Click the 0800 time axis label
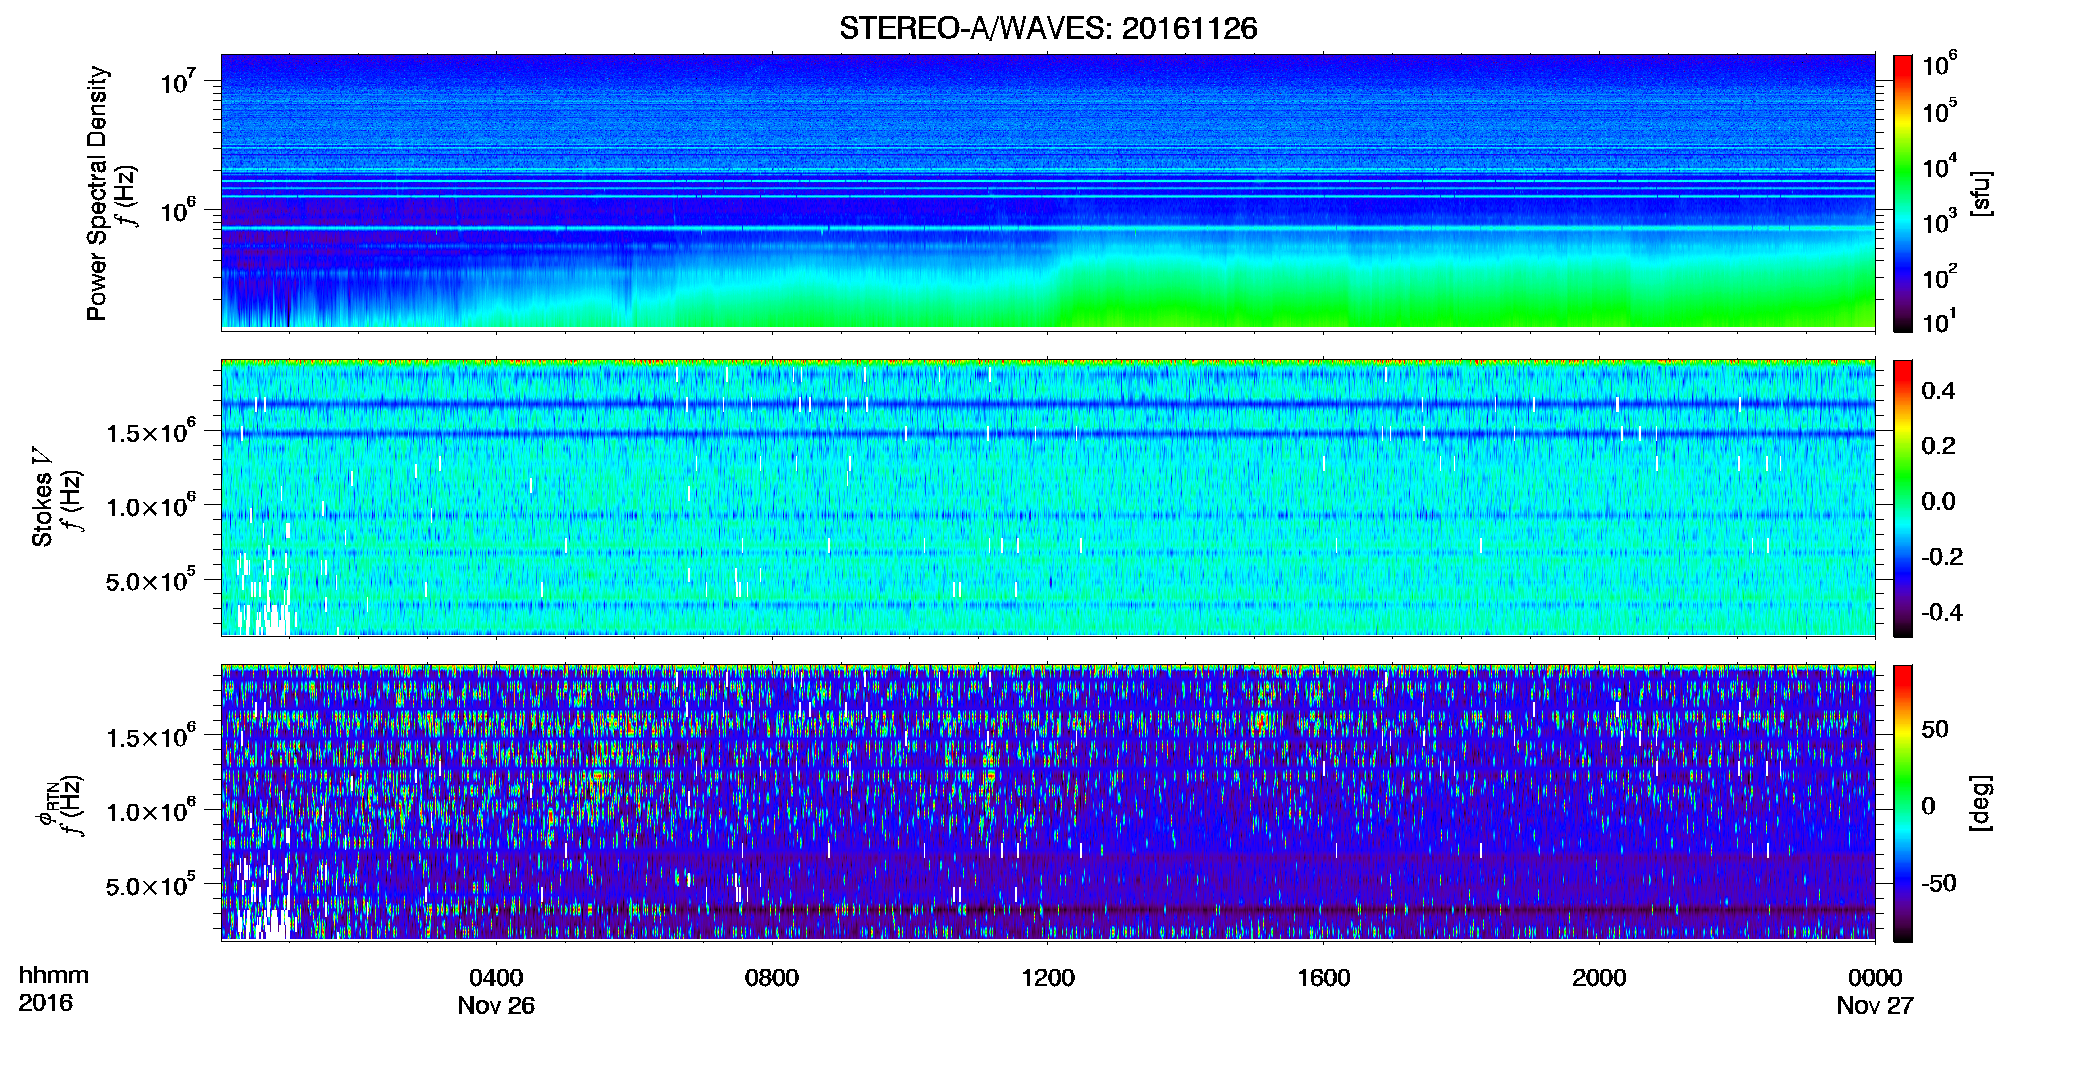 pos(772,978)
